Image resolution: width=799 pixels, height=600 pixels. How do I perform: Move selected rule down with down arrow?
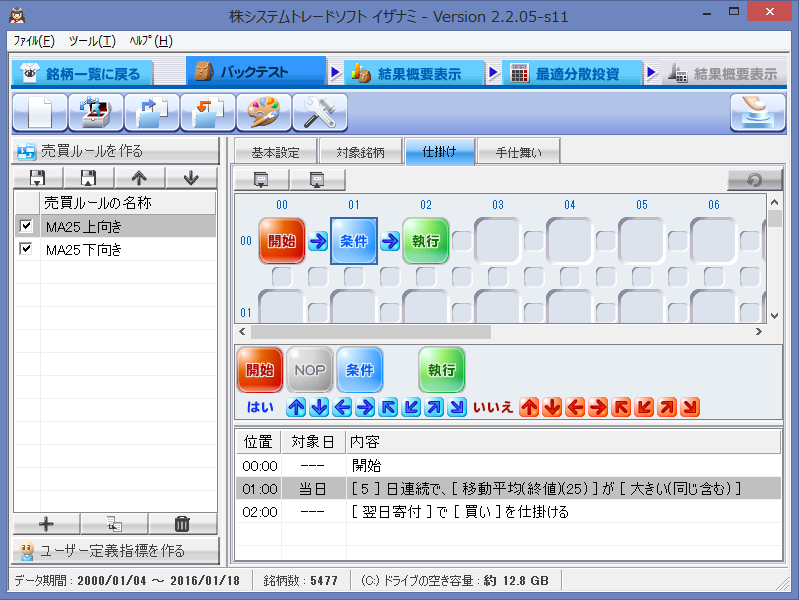191,178
